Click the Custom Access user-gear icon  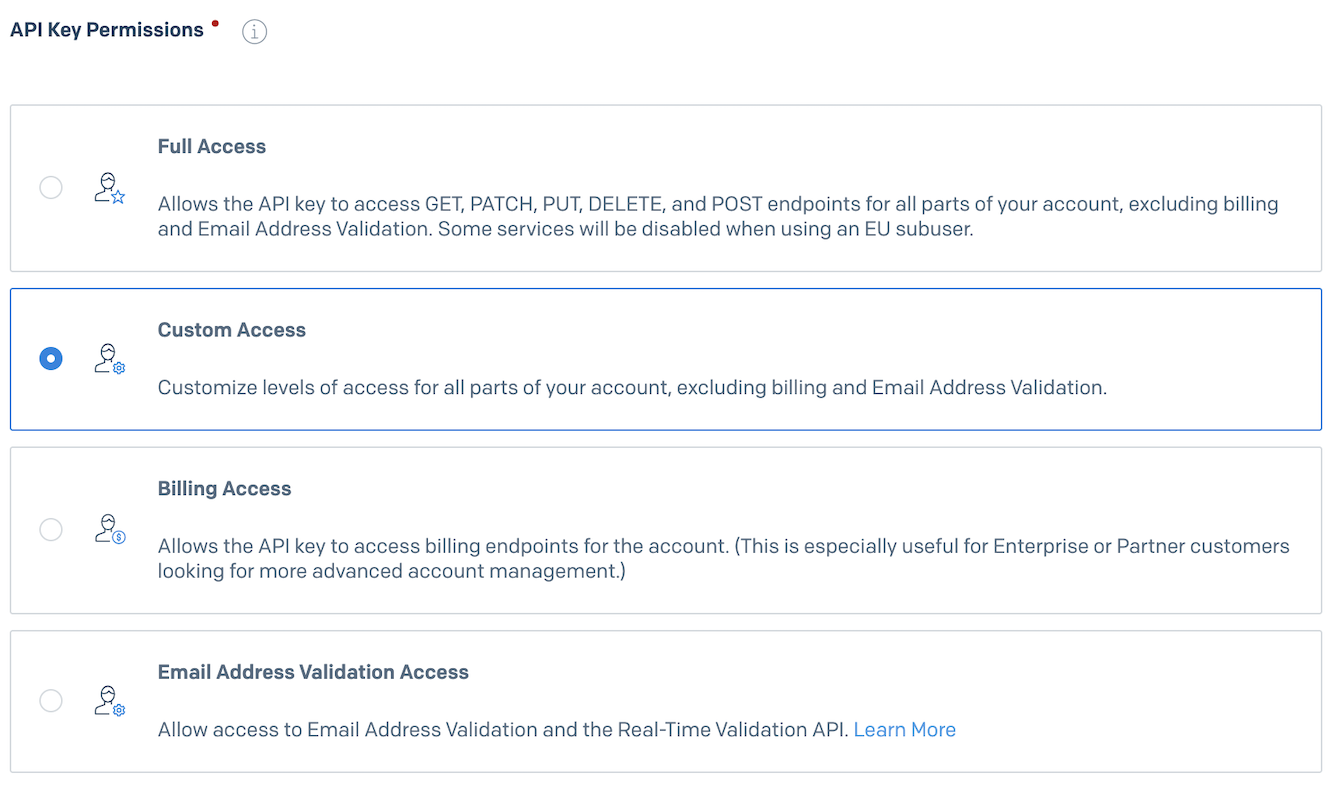click(110, 358)
